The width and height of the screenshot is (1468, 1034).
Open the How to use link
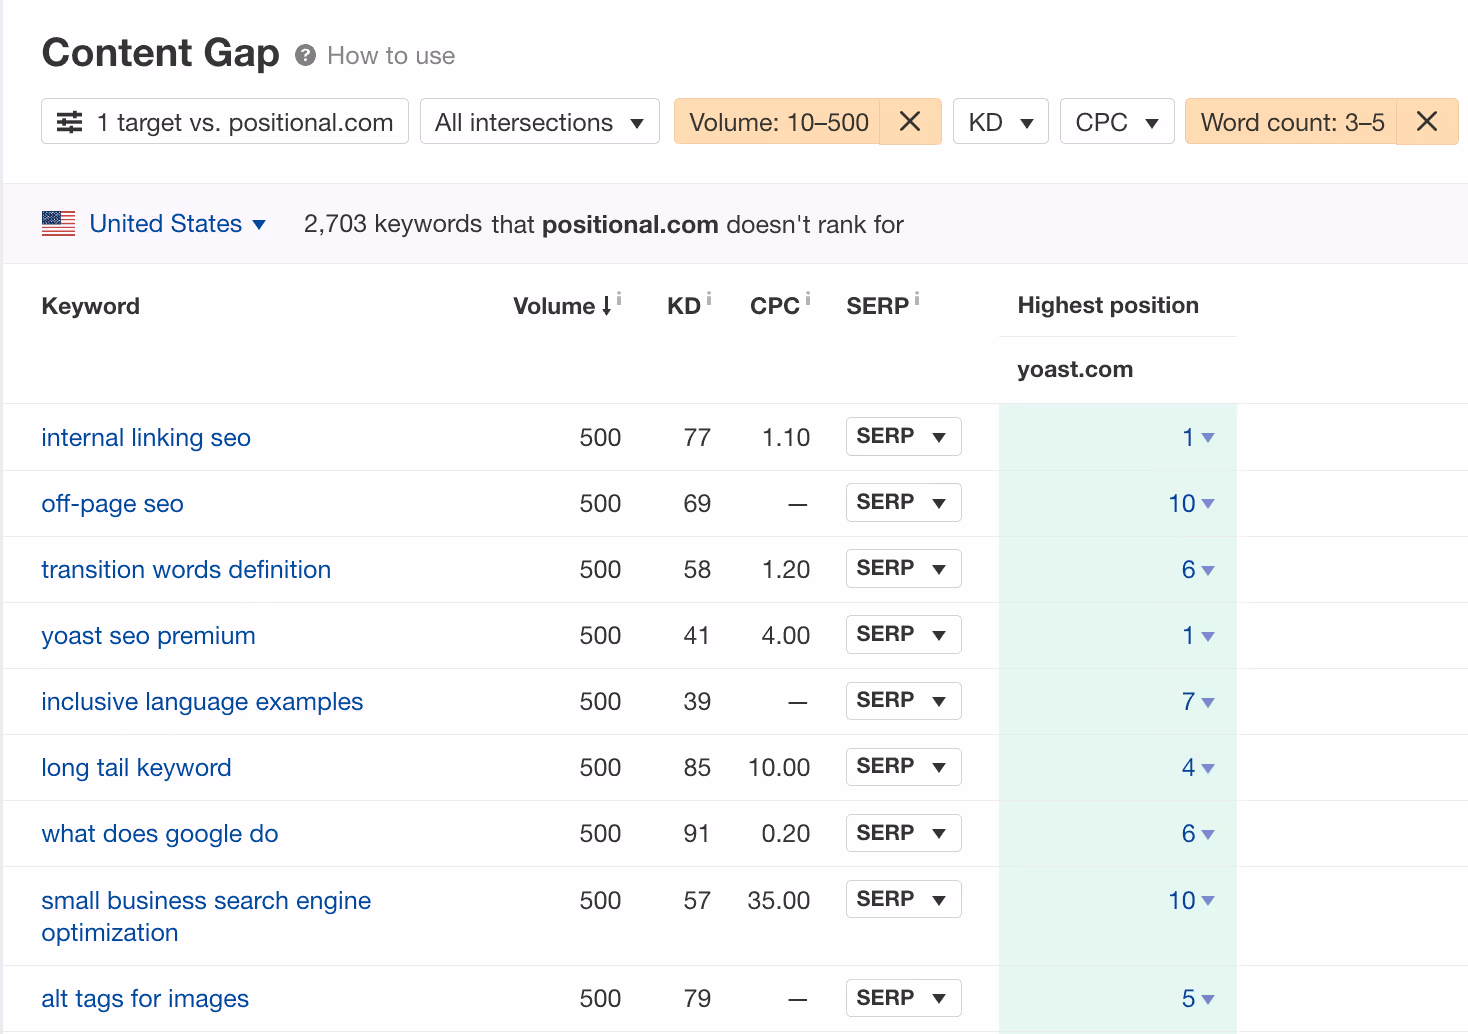(x=391, y=56)
